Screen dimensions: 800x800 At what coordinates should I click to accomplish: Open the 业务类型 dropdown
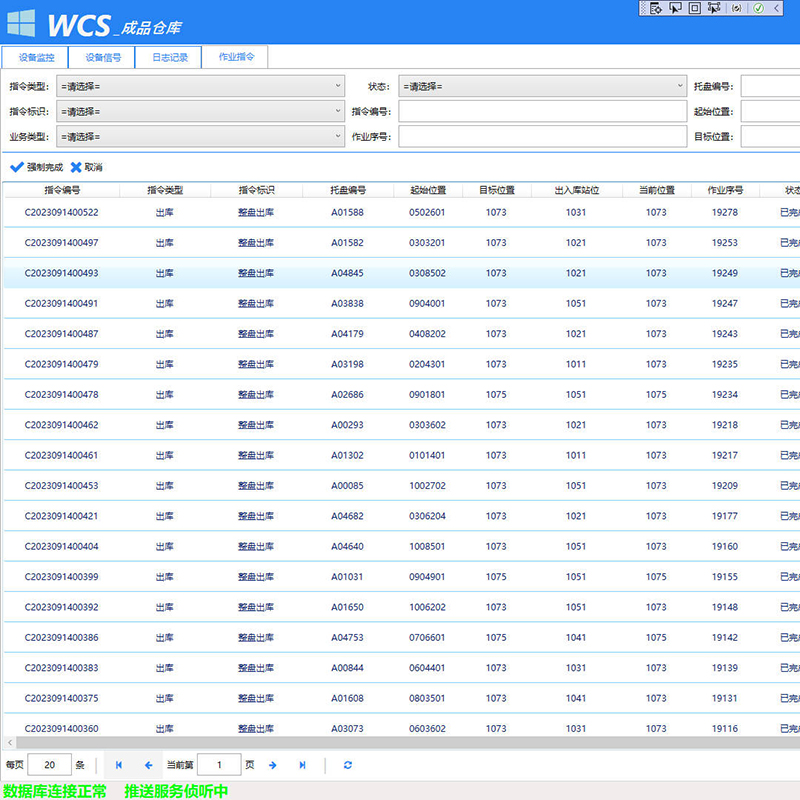point(200,136)
